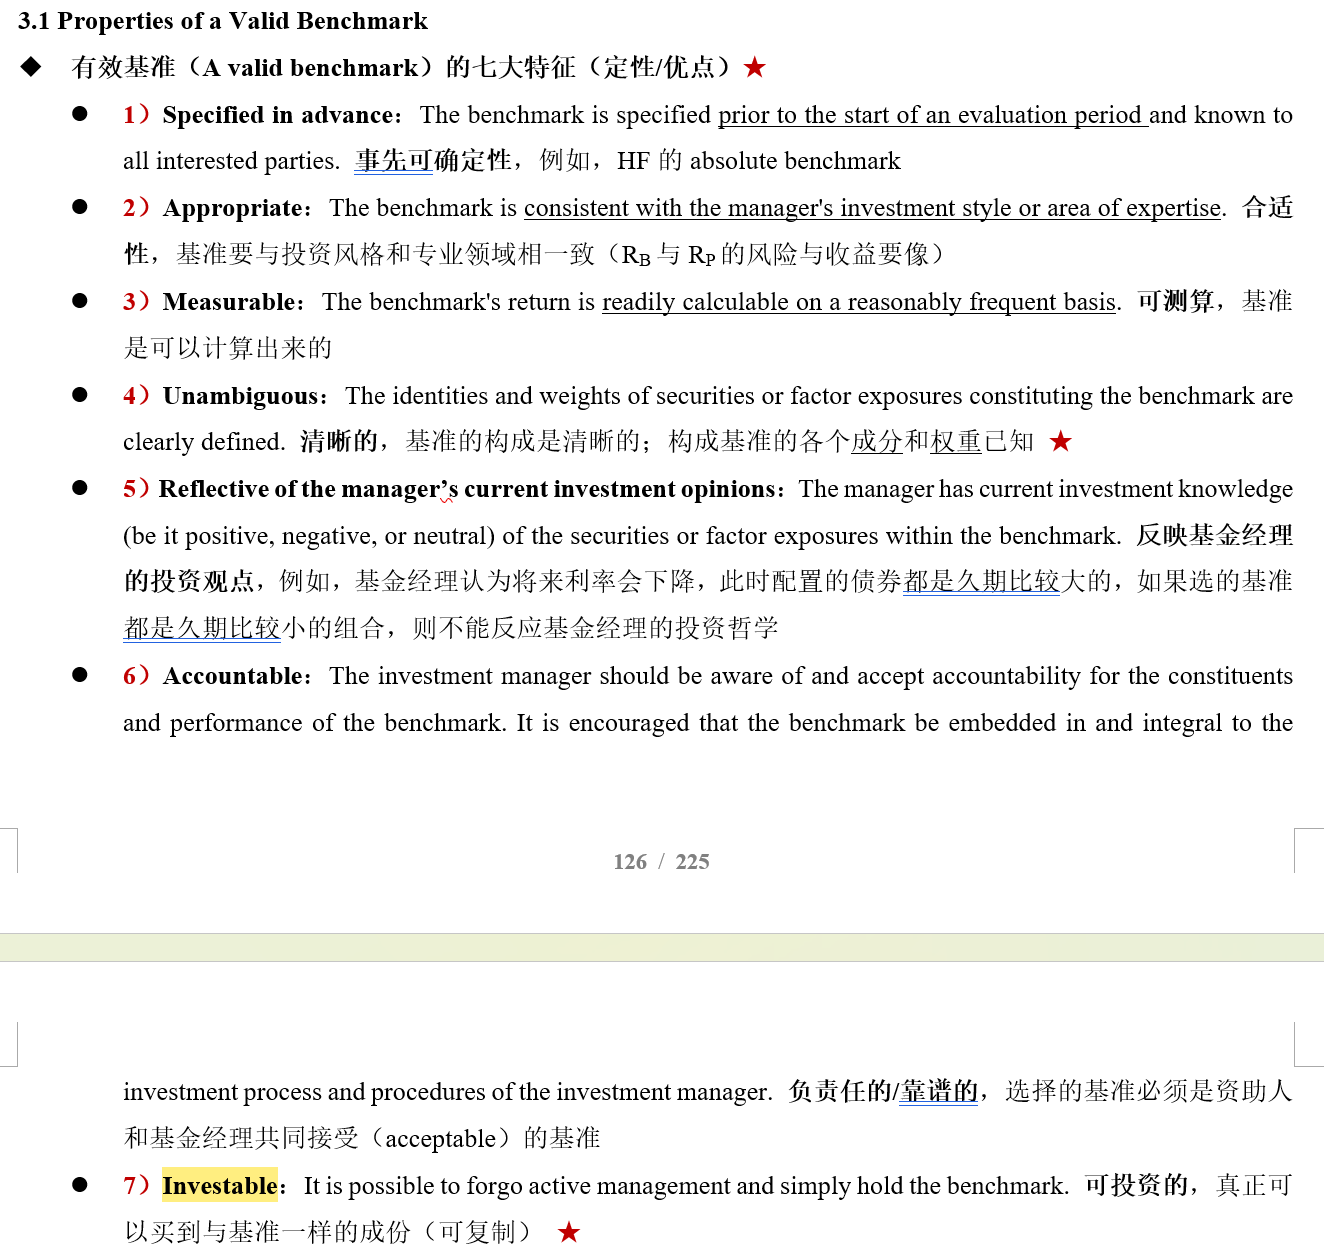
Task: Click the bold term Measurable
Action: (x=232, y=302)
